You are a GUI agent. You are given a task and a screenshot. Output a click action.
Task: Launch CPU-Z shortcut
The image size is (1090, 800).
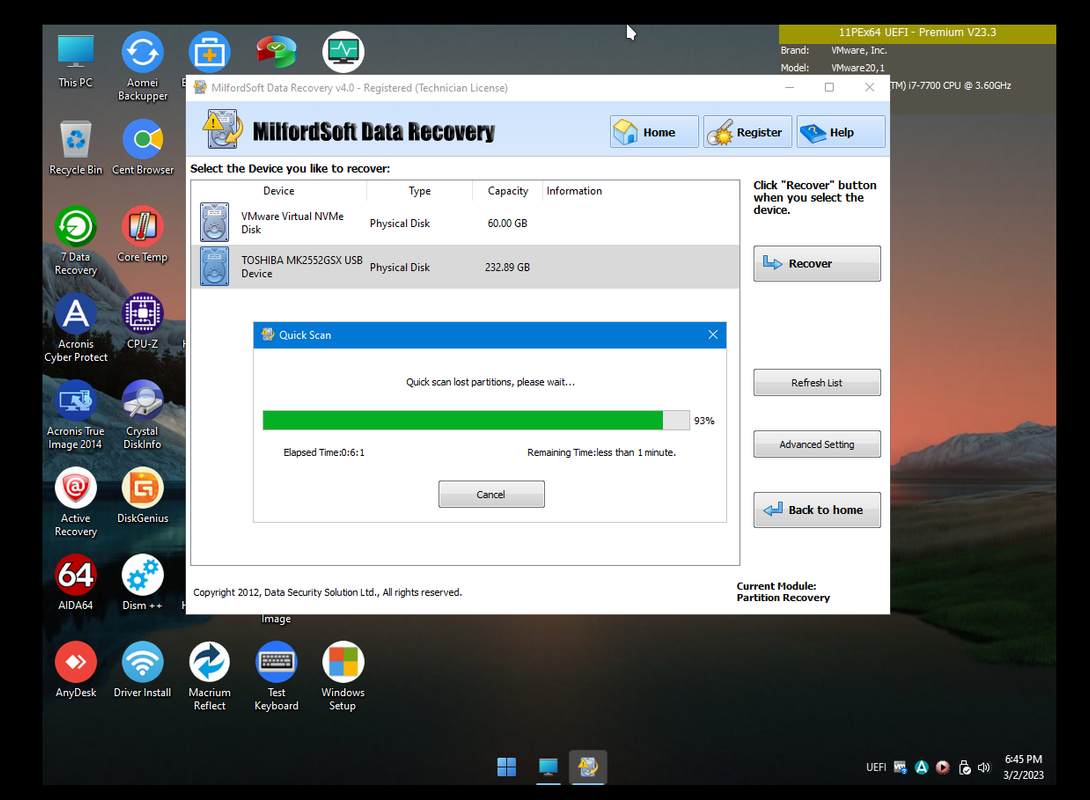click(x=143, y=322)
